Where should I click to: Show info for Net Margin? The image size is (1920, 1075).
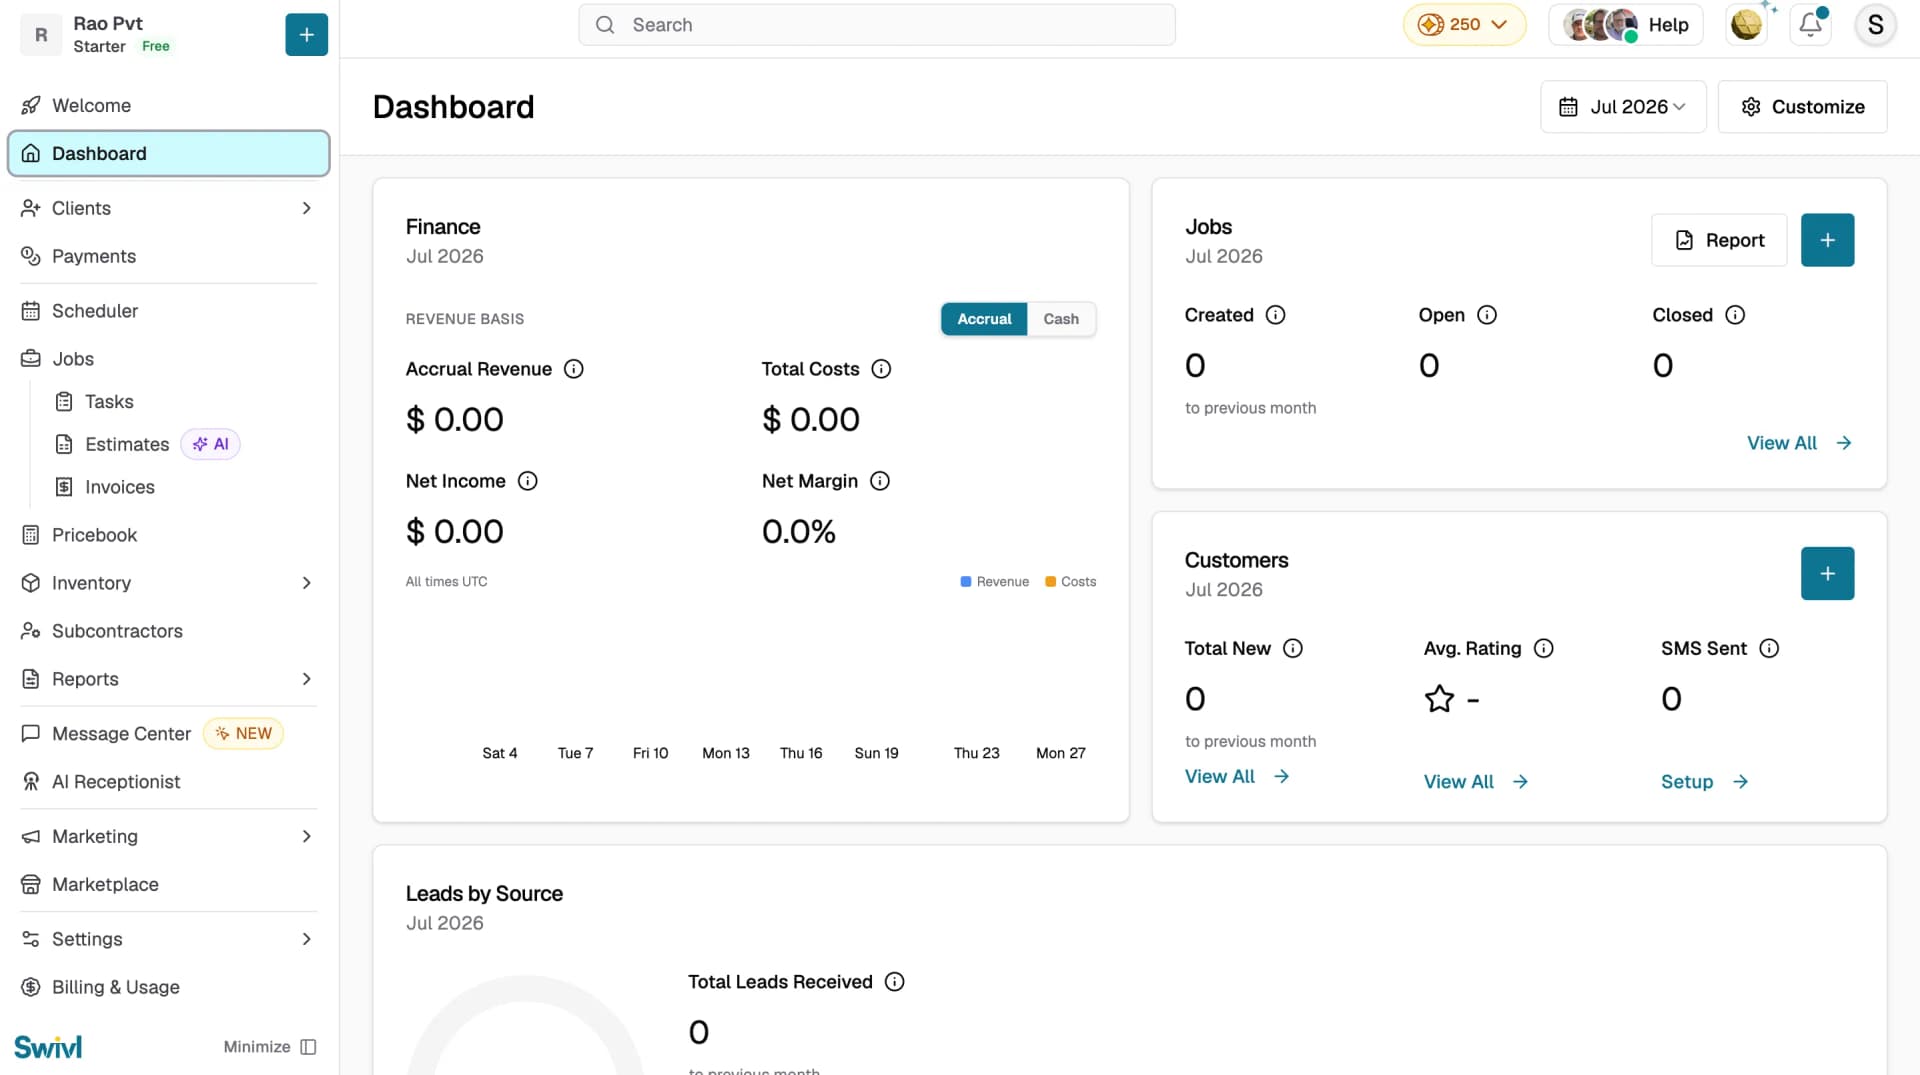pos(880,481)
